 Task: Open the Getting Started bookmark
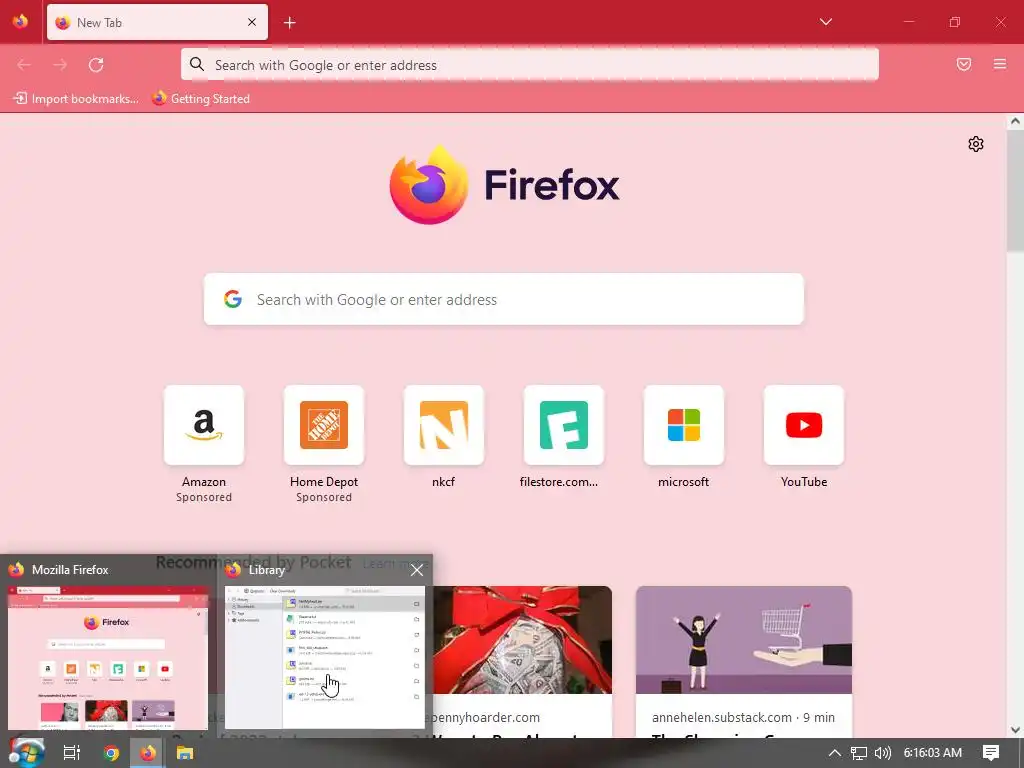click(201, 99)
